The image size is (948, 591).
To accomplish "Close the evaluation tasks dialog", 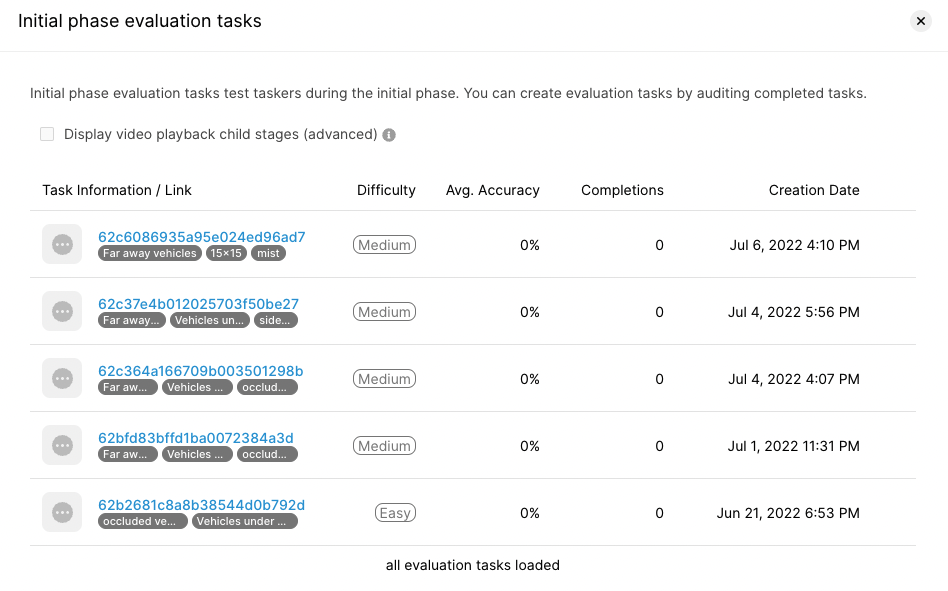I will 921,21.
